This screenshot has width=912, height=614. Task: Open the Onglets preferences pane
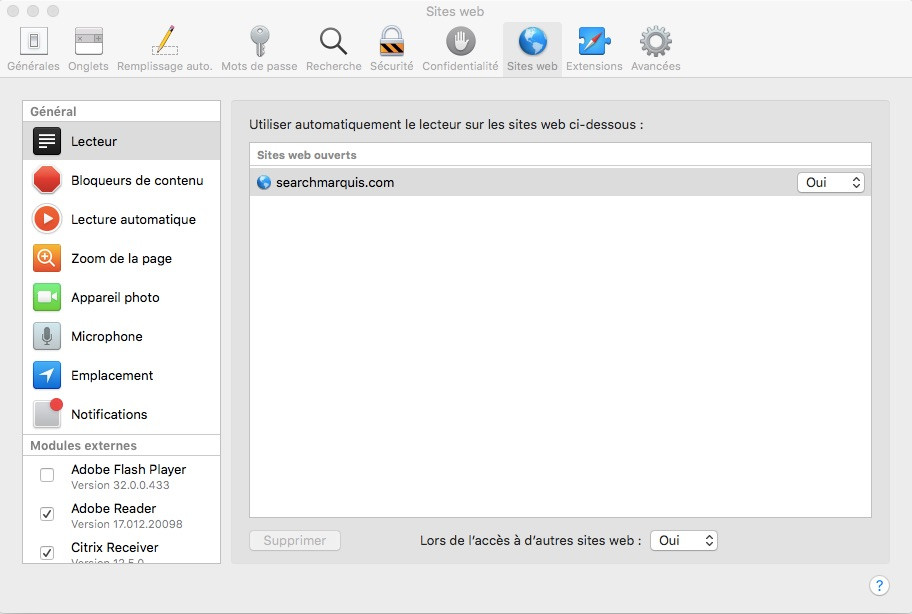click(89, 47)
